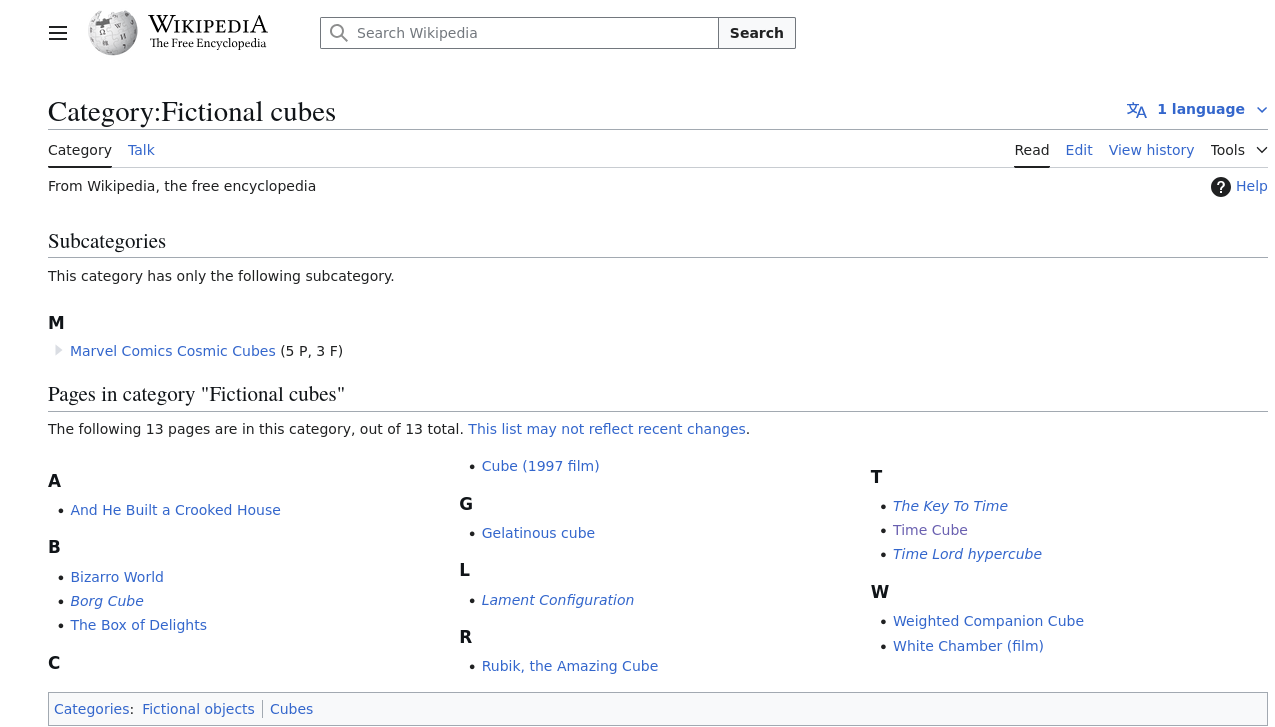Click the Subcategories heading
This screenshot has height=727, width=1275.
click(107, 241)
